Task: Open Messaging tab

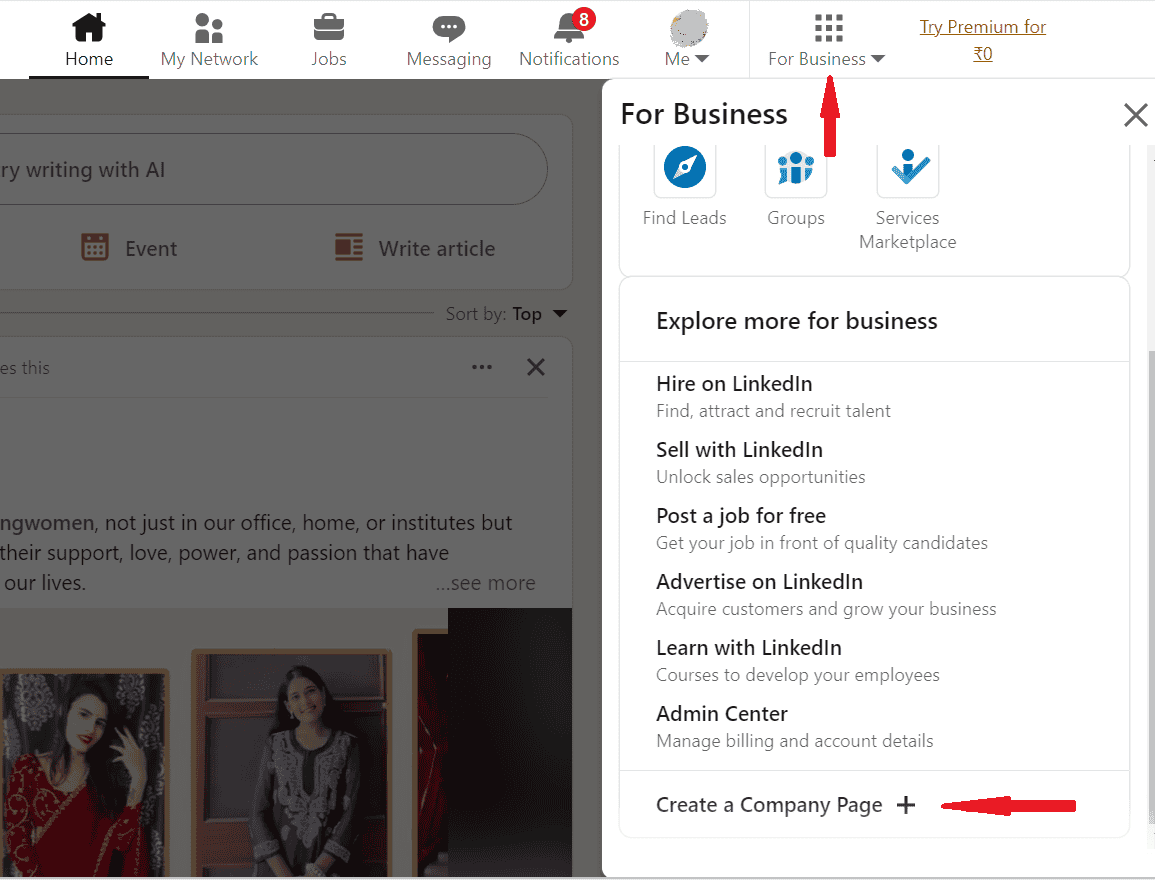Action: click(449, 40)
